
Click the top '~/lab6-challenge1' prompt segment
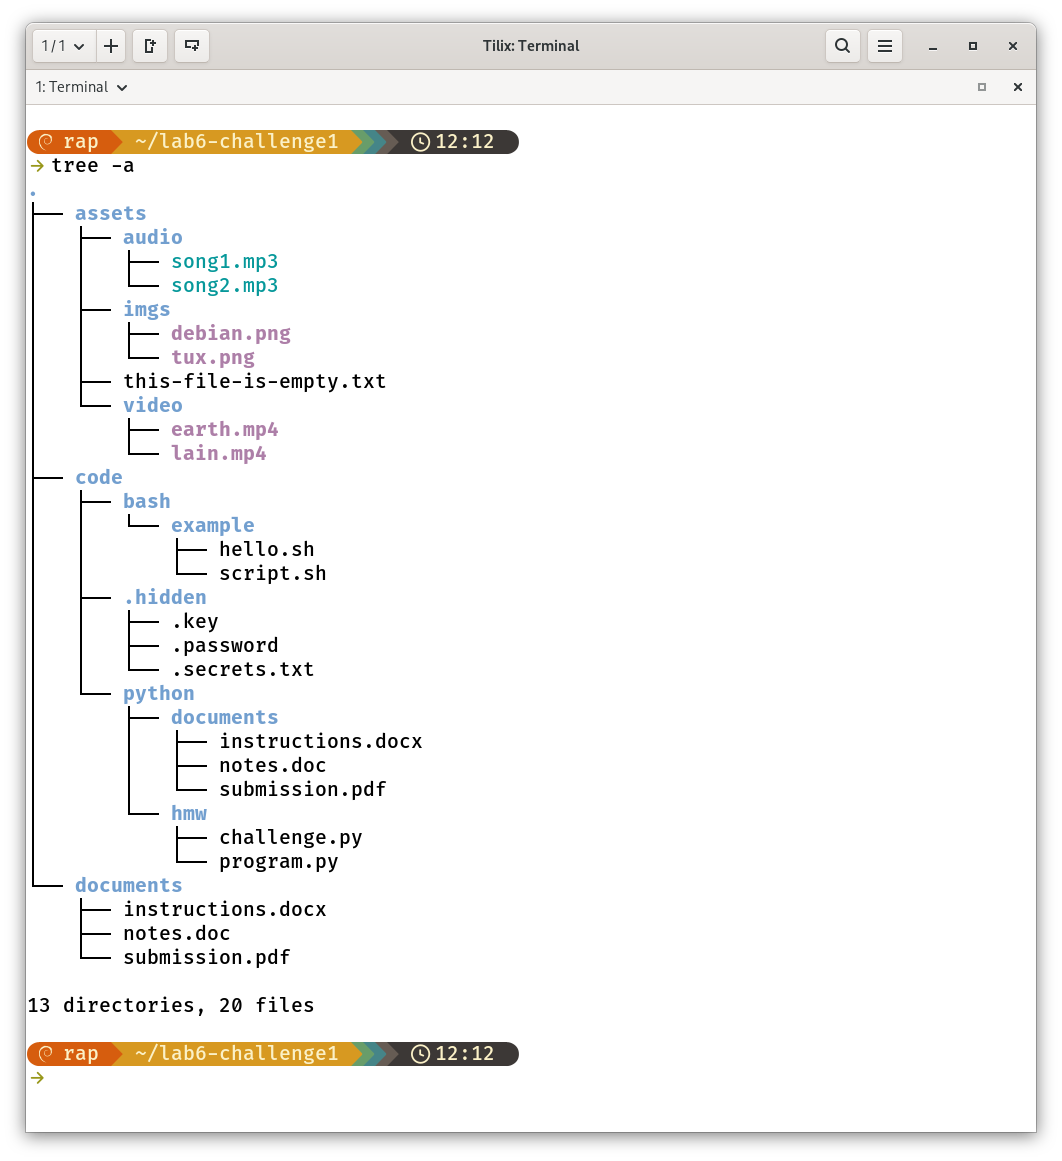(x=236, y=141)
